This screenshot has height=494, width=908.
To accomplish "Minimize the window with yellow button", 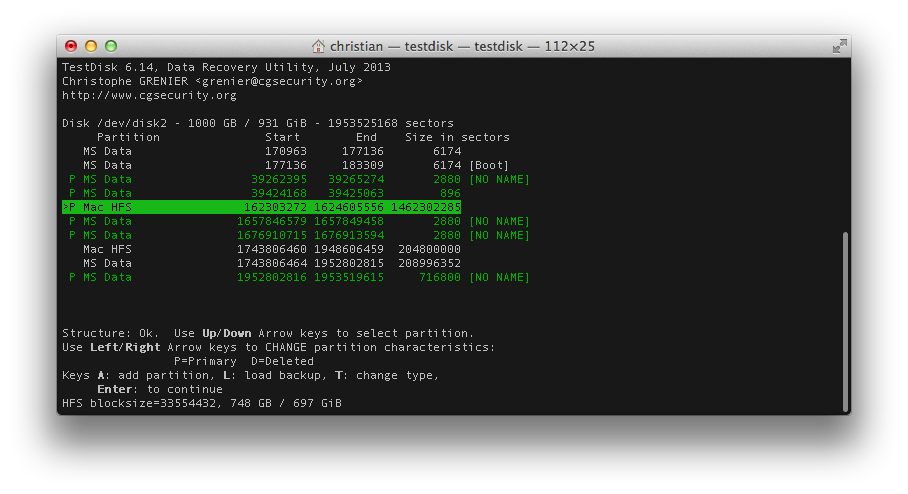I will coord(91,46).
